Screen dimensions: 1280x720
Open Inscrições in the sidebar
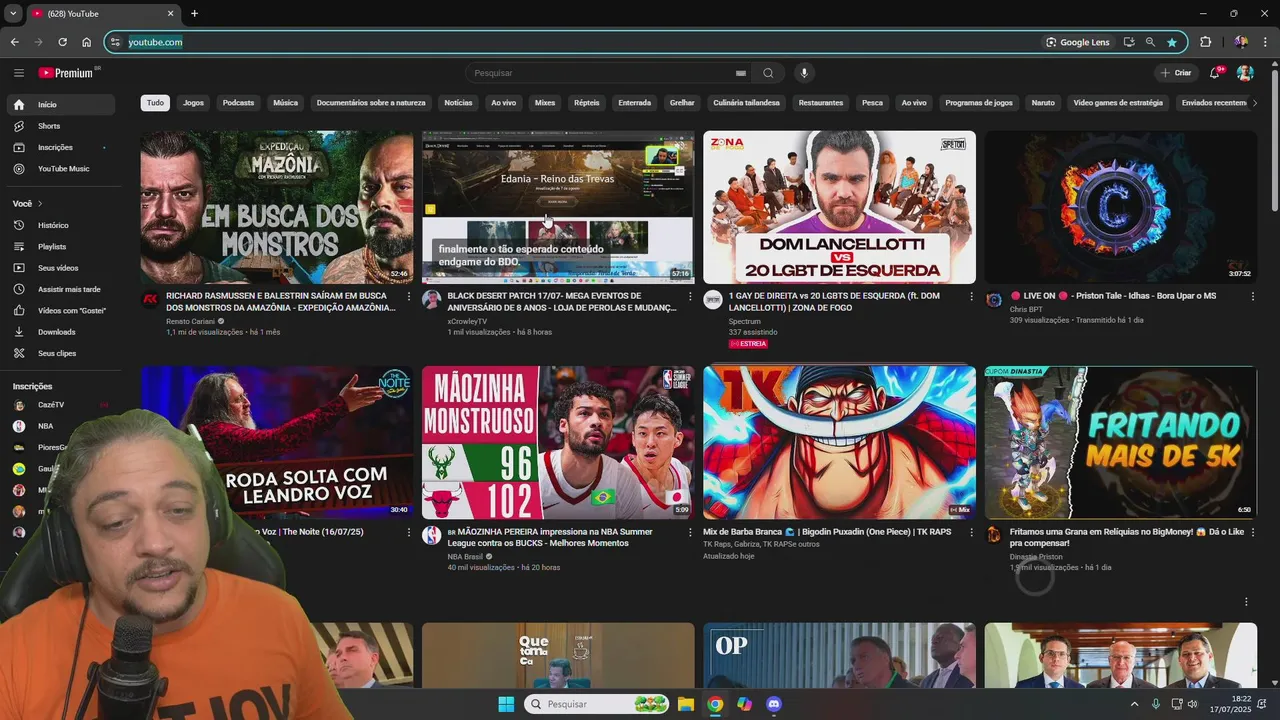click(x=62, y=147)
